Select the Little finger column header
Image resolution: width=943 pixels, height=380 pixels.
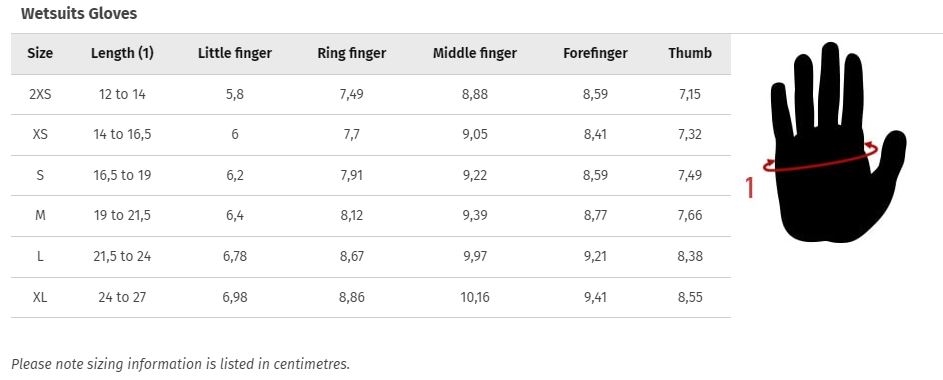tap(235, 53)
